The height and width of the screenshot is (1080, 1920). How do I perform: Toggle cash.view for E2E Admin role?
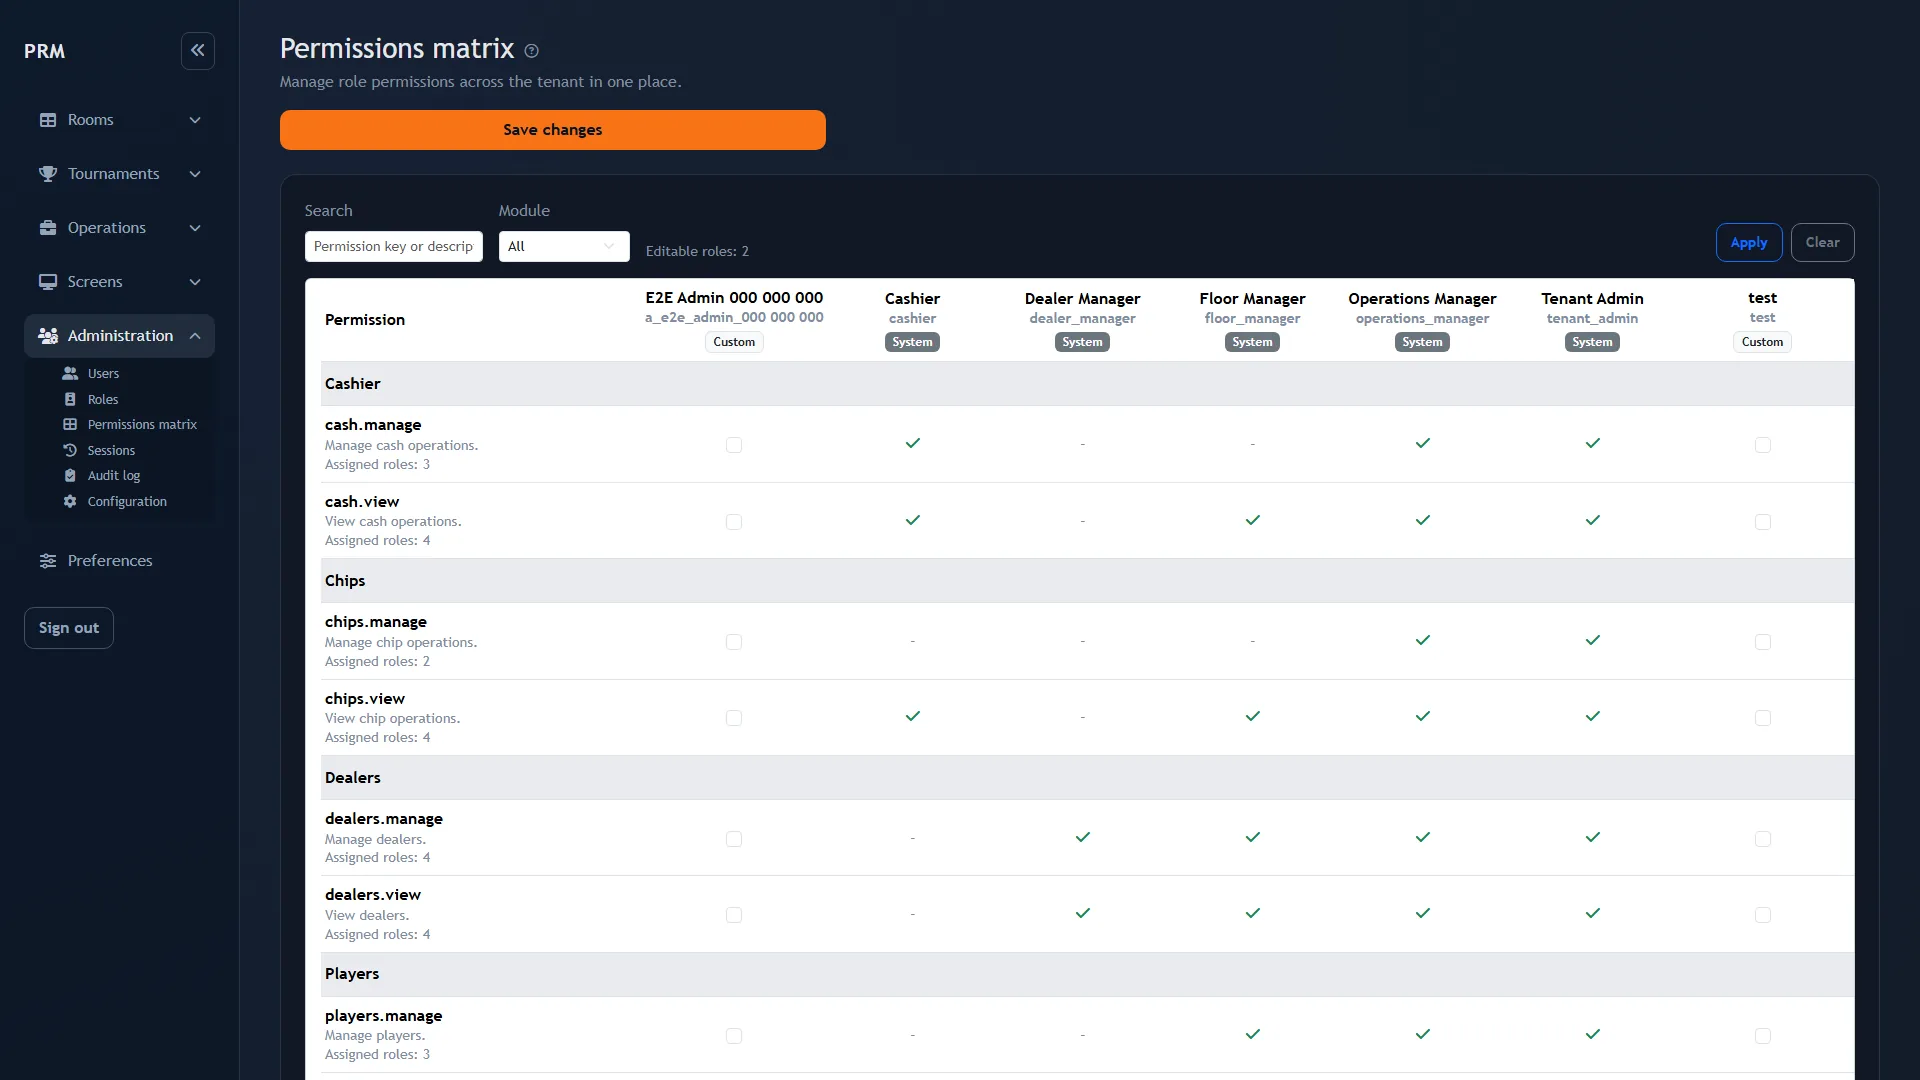pos(734,522)
